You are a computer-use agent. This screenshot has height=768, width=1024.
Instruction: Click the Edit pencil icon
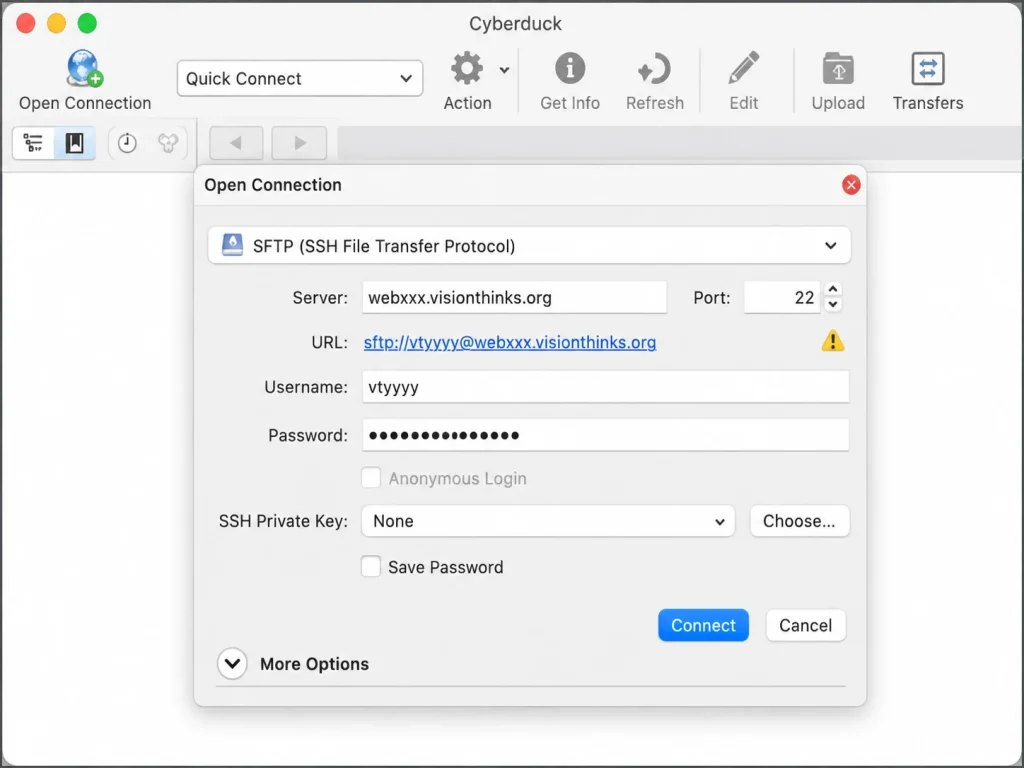[x=743, y=68]
